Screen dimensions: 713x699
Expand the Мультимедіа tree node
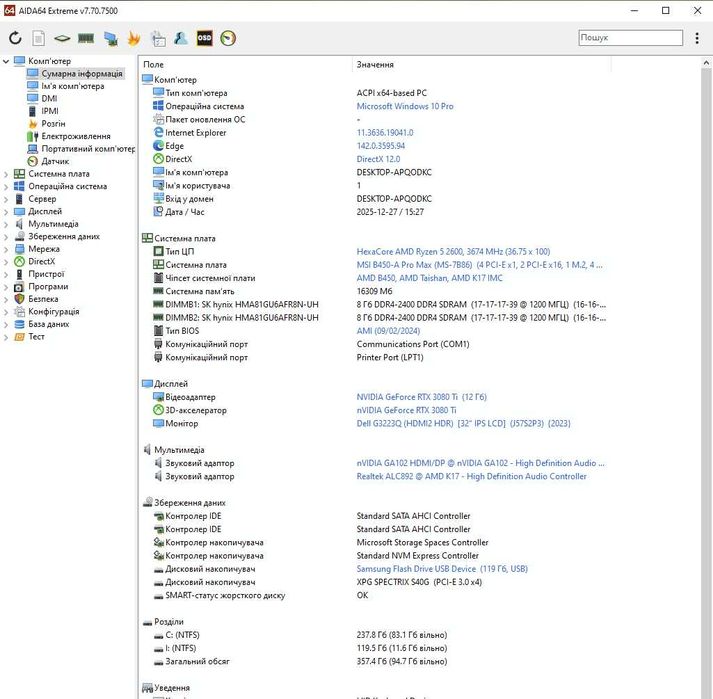click(x=7, y=224)
